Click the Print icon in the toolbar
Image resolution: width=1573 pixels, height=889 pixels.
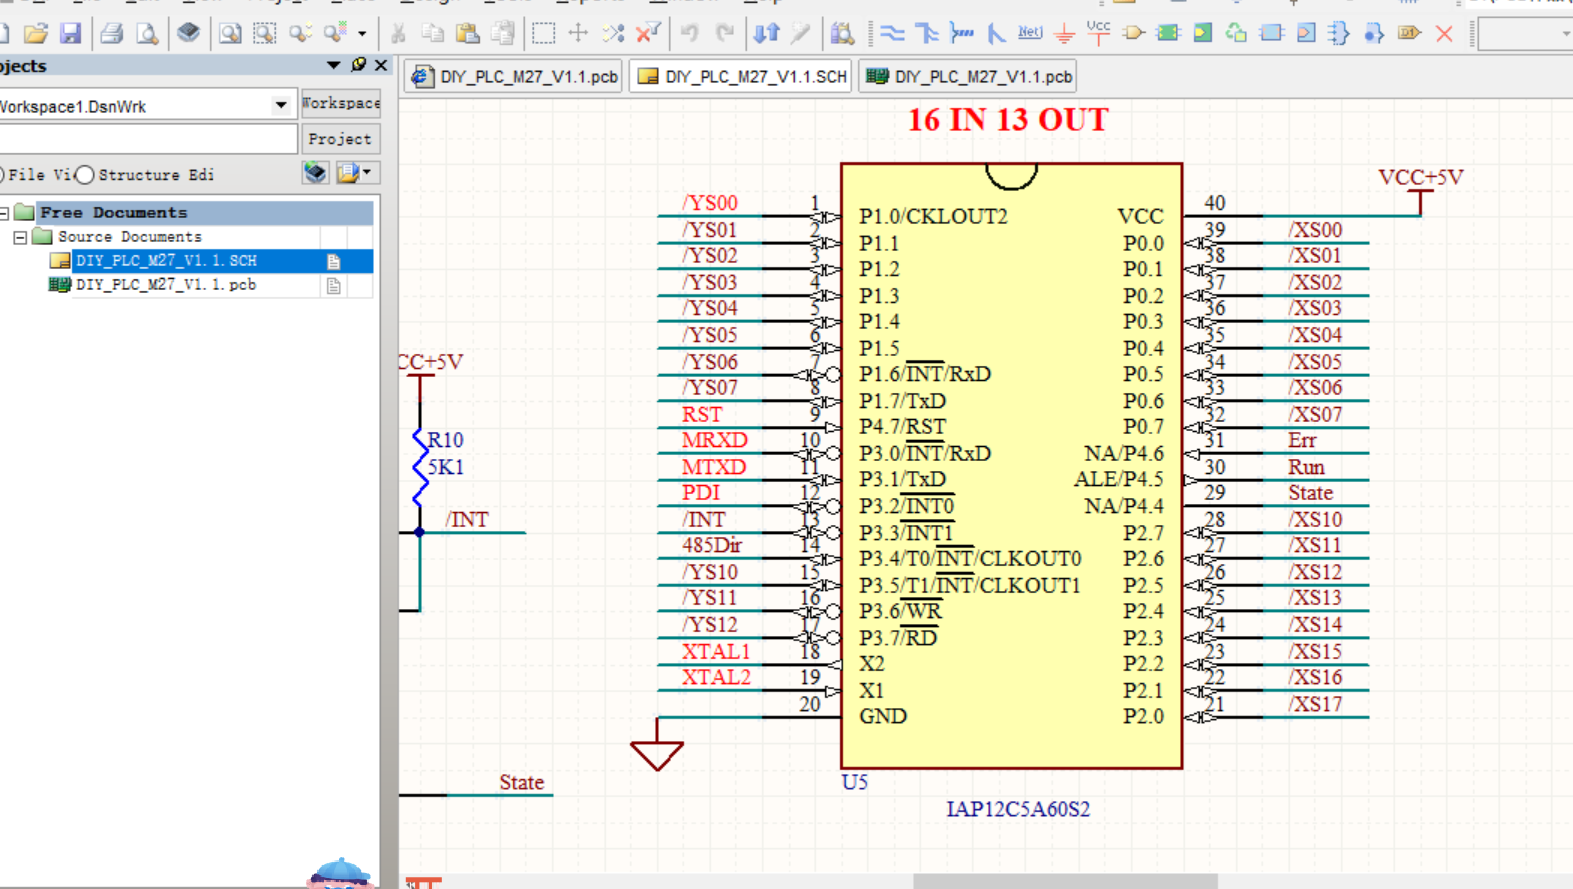point(111,33)
